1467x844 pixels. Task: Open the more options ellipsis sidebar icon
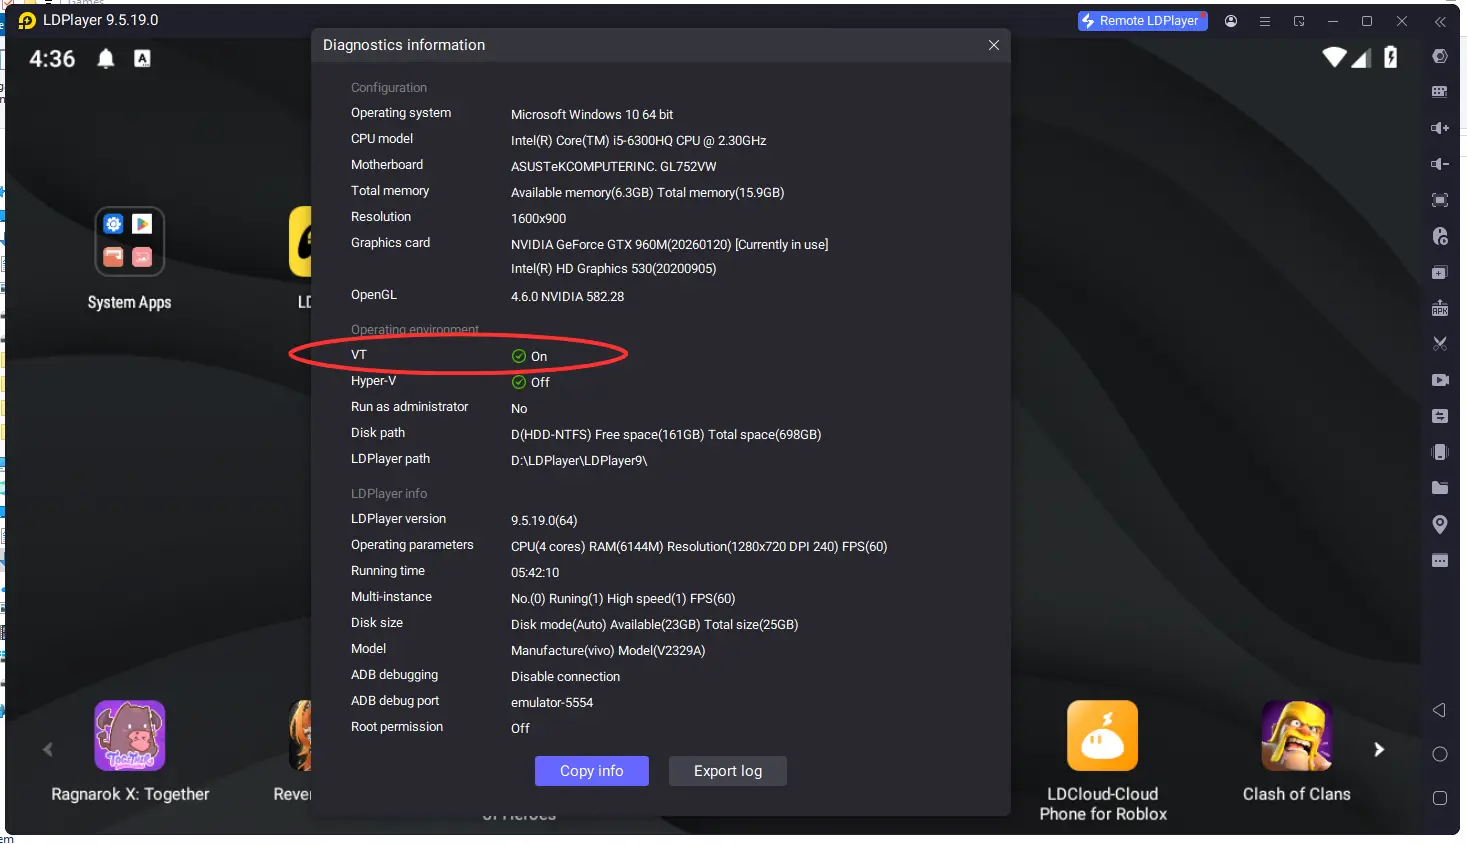tap(1439, 560)
